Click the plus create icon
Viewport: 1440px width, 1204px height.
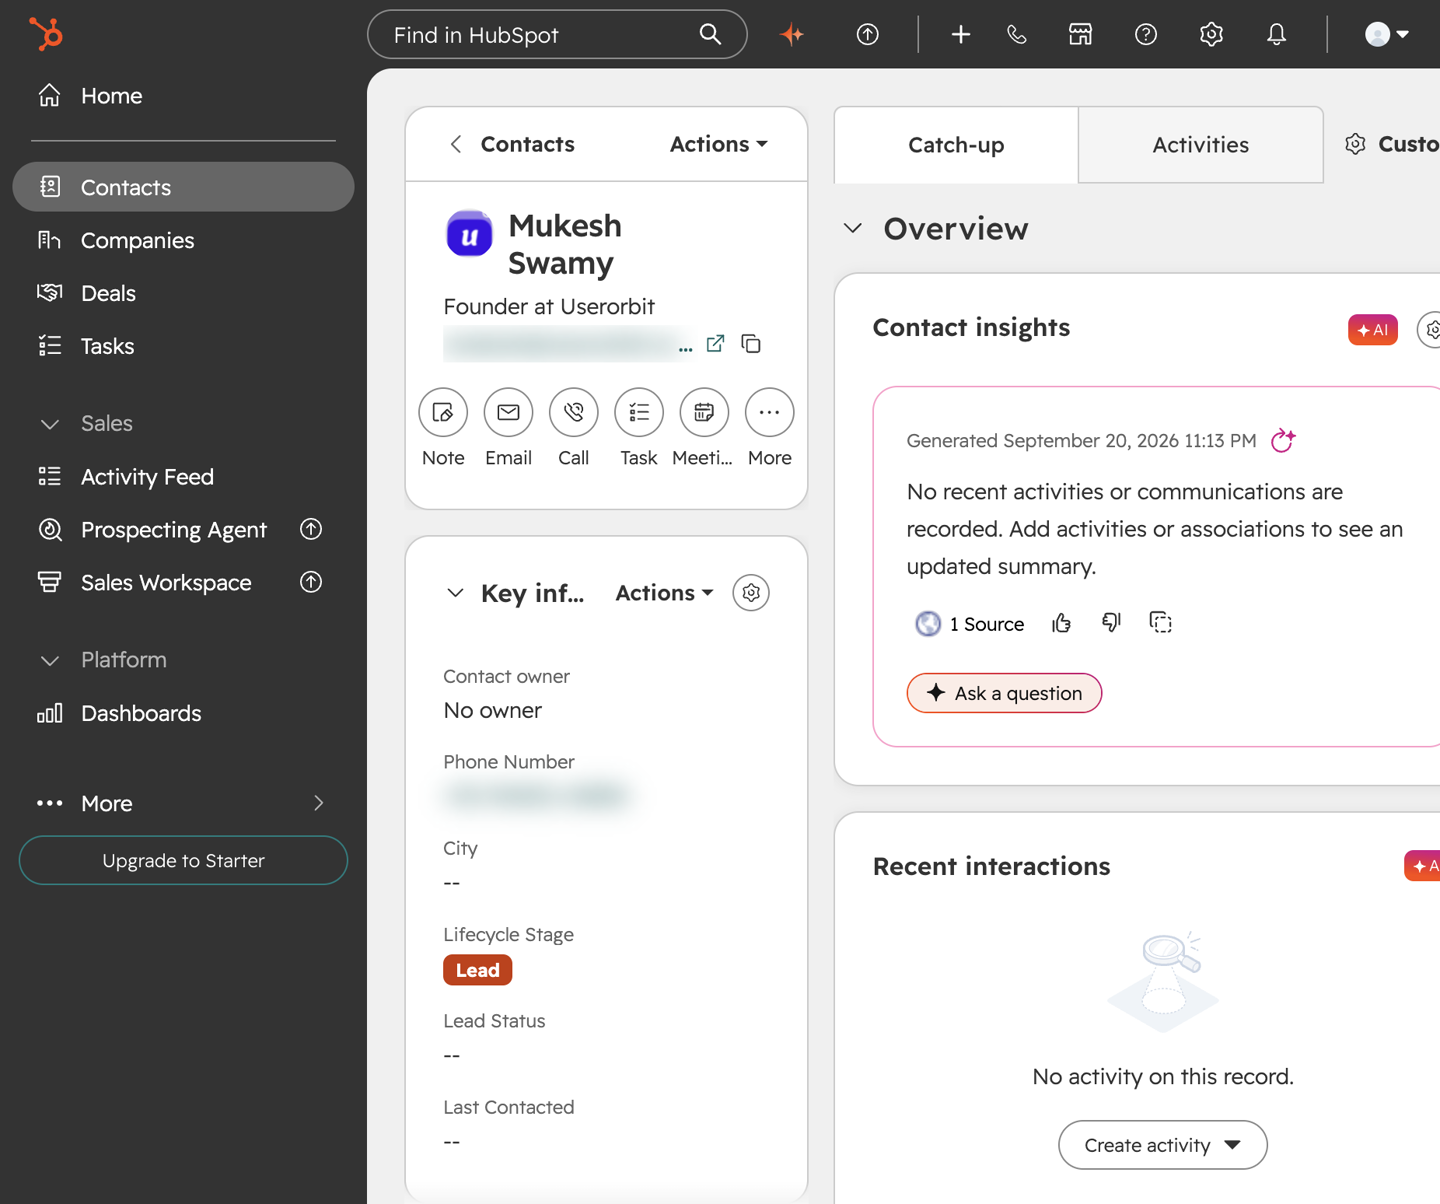(x=960, y=34)
